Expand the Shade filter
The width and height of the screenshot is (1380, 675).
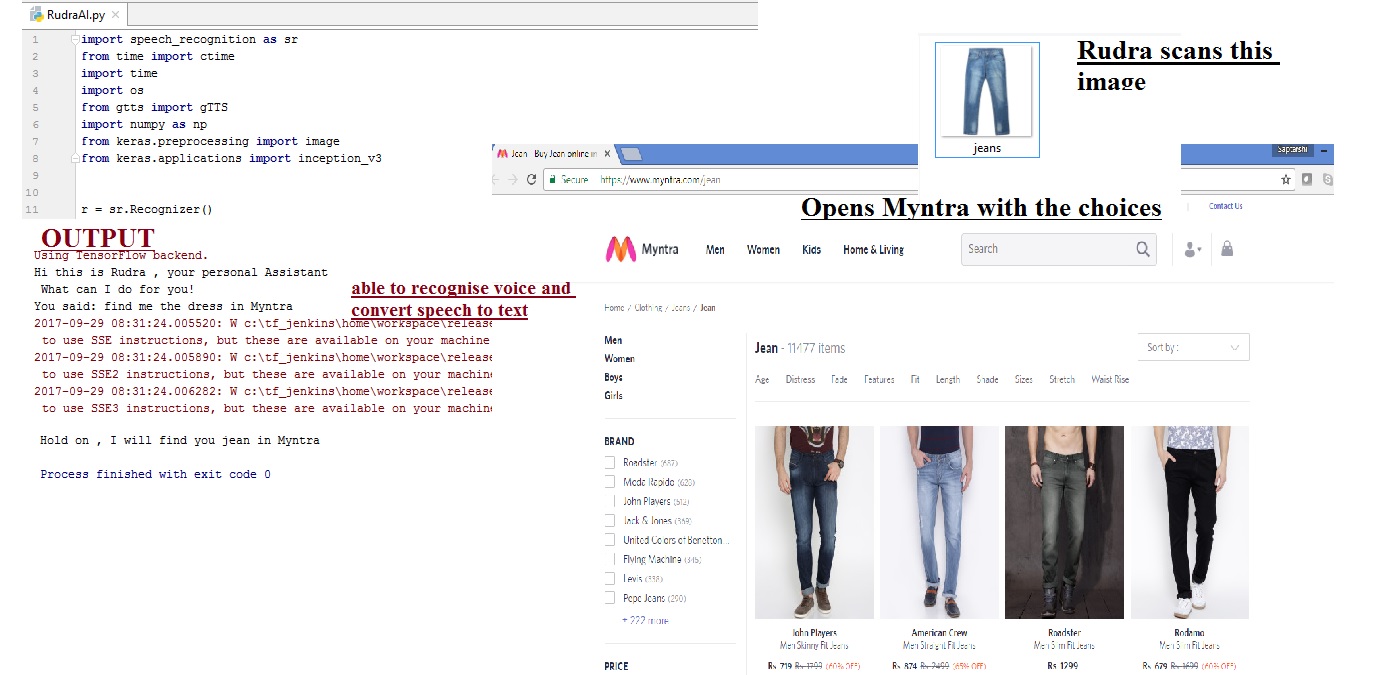pos(987,380)
